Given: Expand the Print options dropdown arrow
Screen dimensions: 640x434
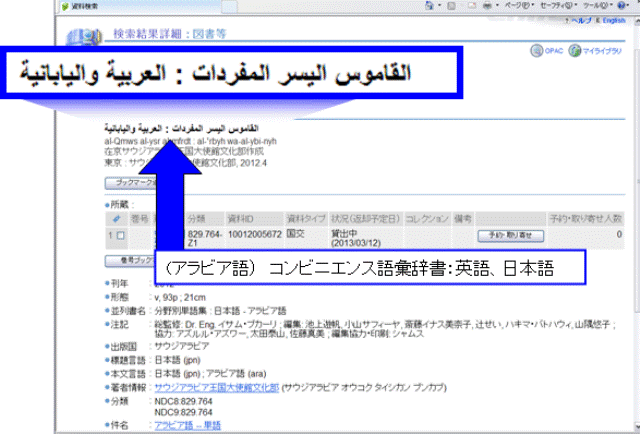Looking at the screenshot, I should (497, 5).
